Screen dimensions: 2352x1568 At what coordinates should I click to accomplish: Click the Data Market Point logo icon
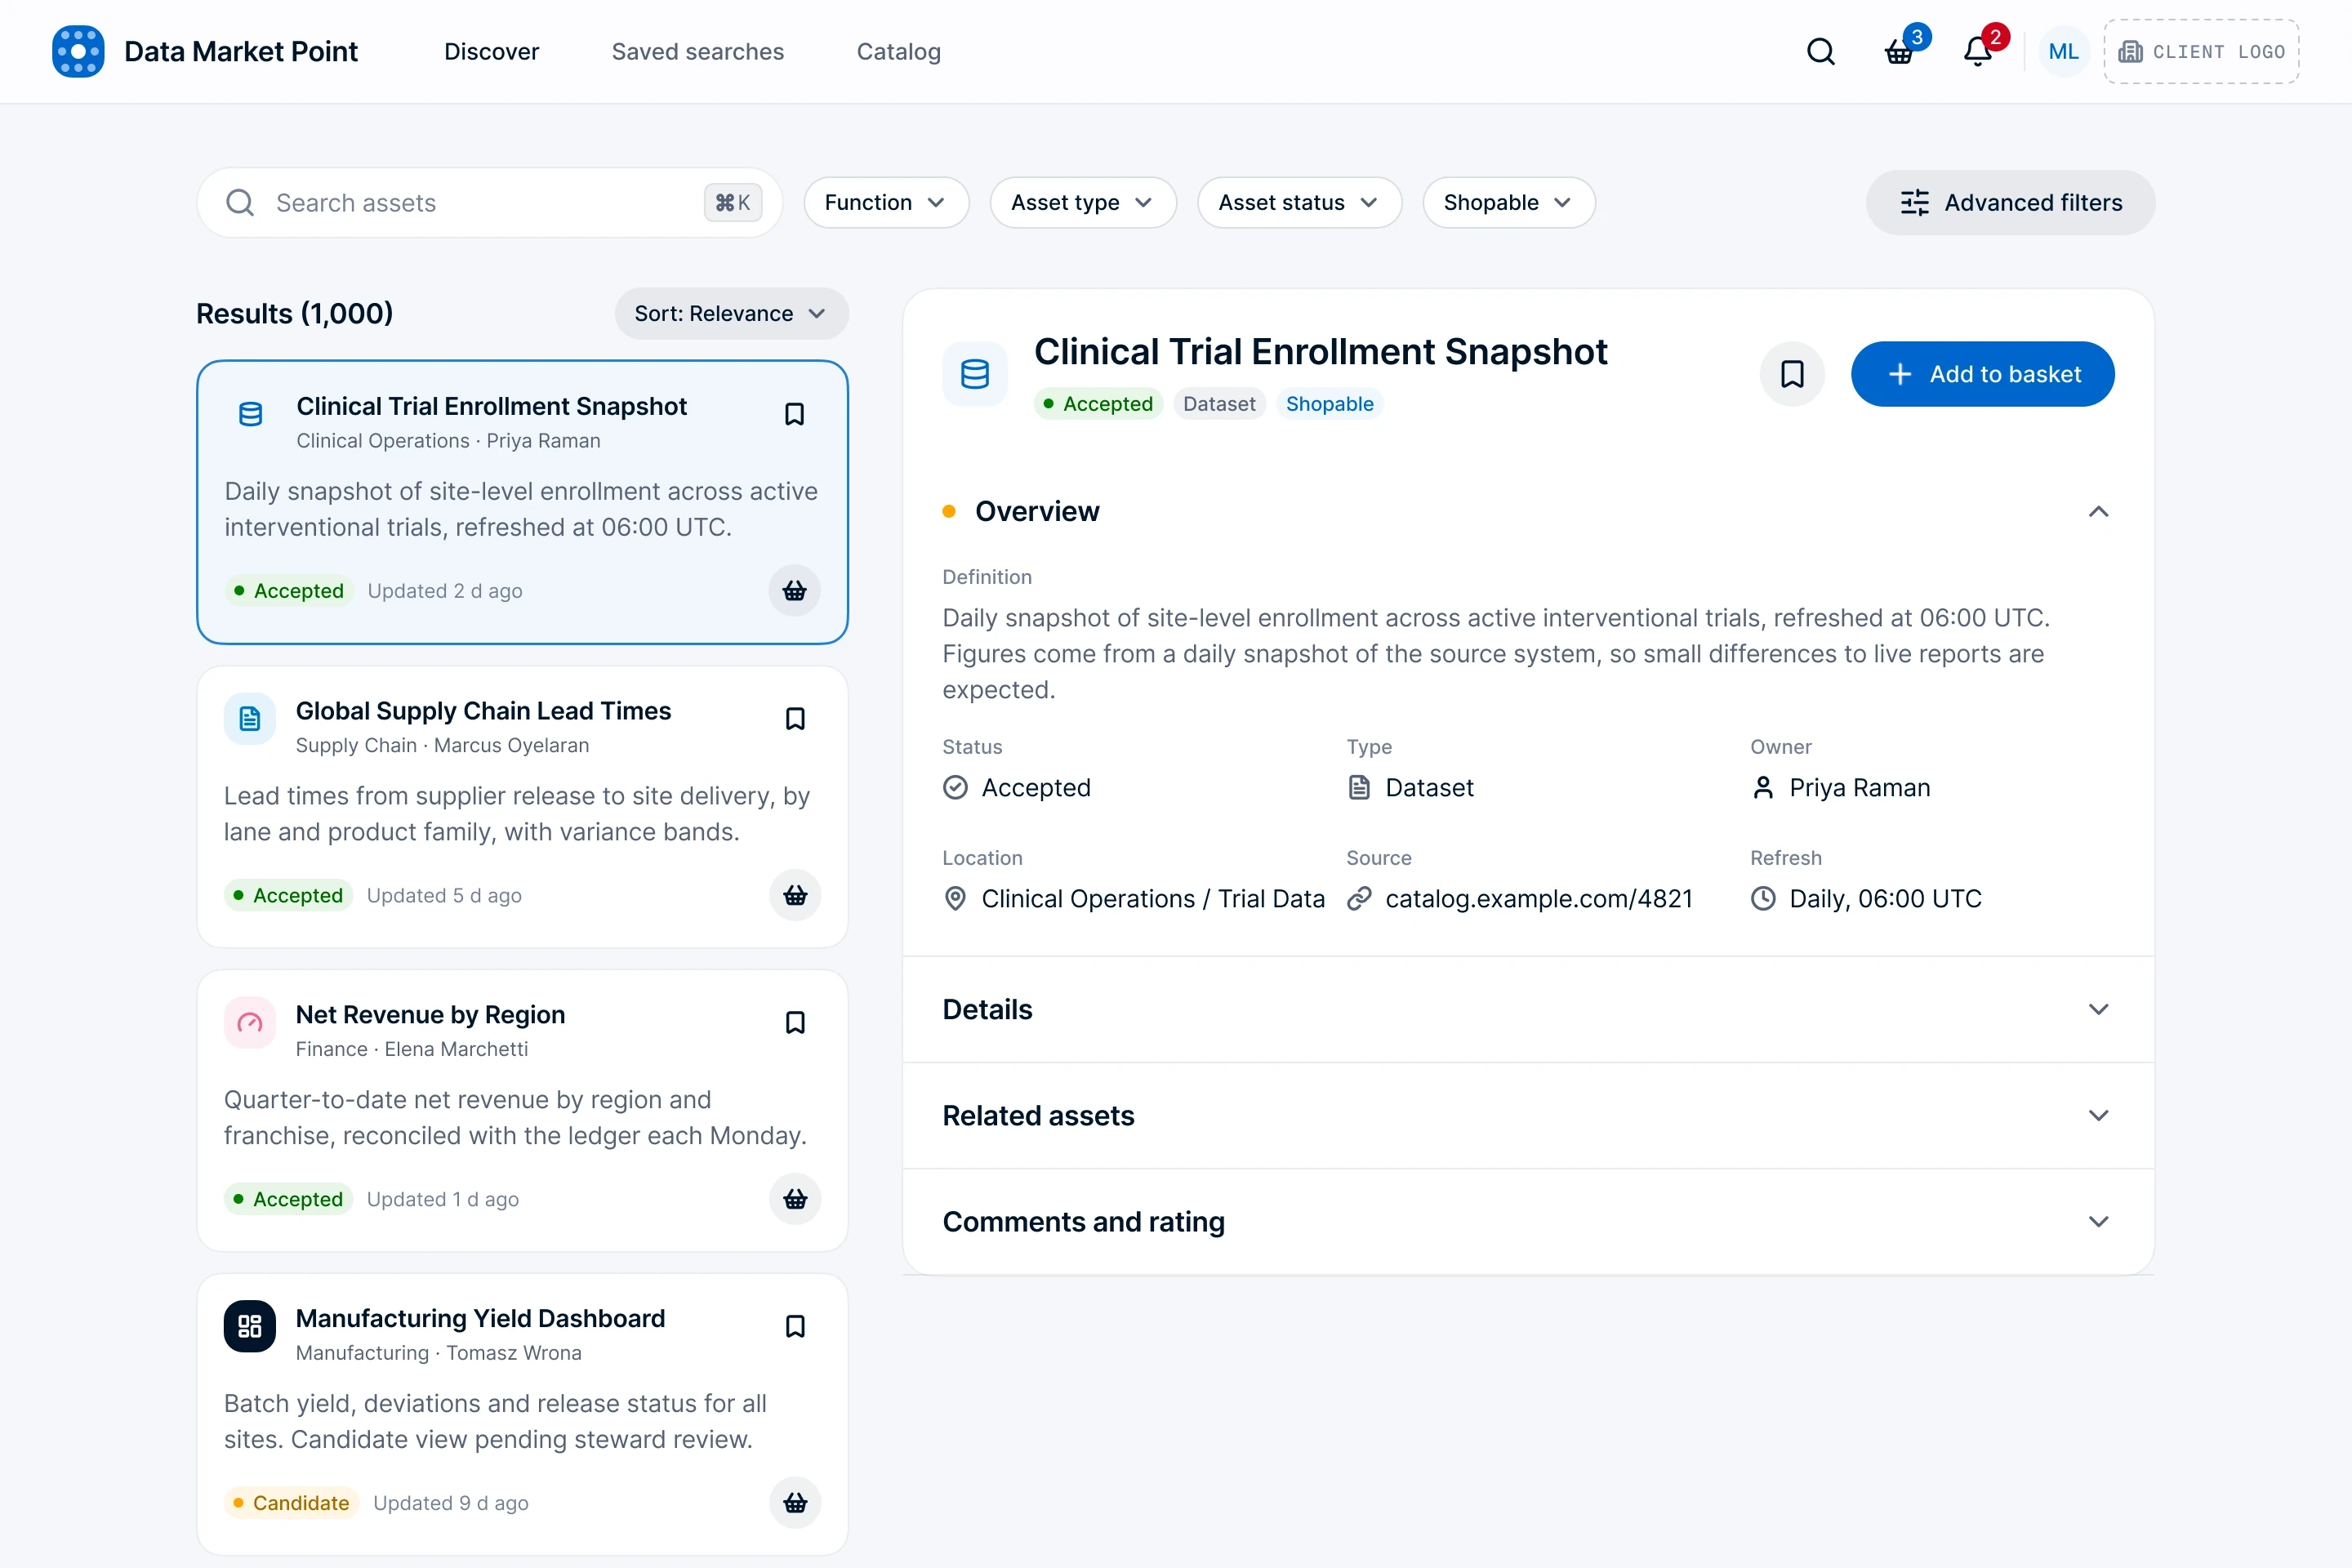[78, 51]
